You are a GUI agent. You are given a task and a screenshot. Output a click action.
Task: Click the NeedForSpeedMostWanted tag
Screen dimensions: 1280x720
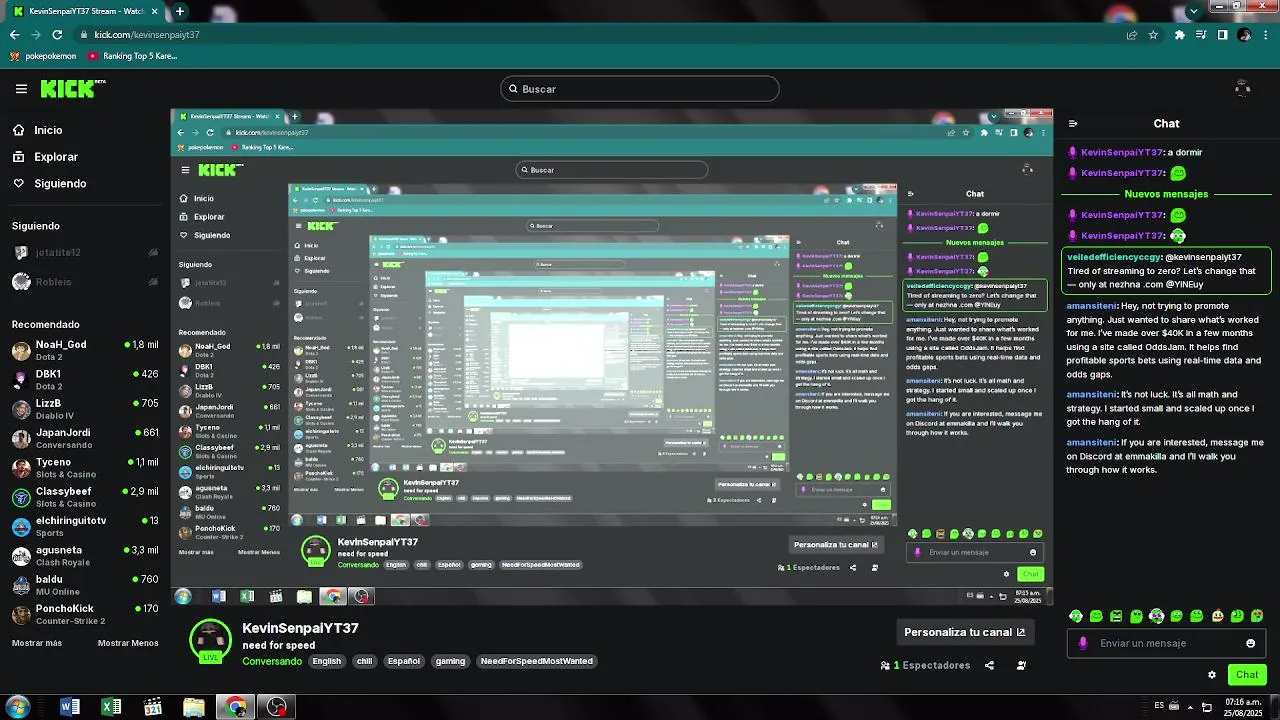(537, 661)
